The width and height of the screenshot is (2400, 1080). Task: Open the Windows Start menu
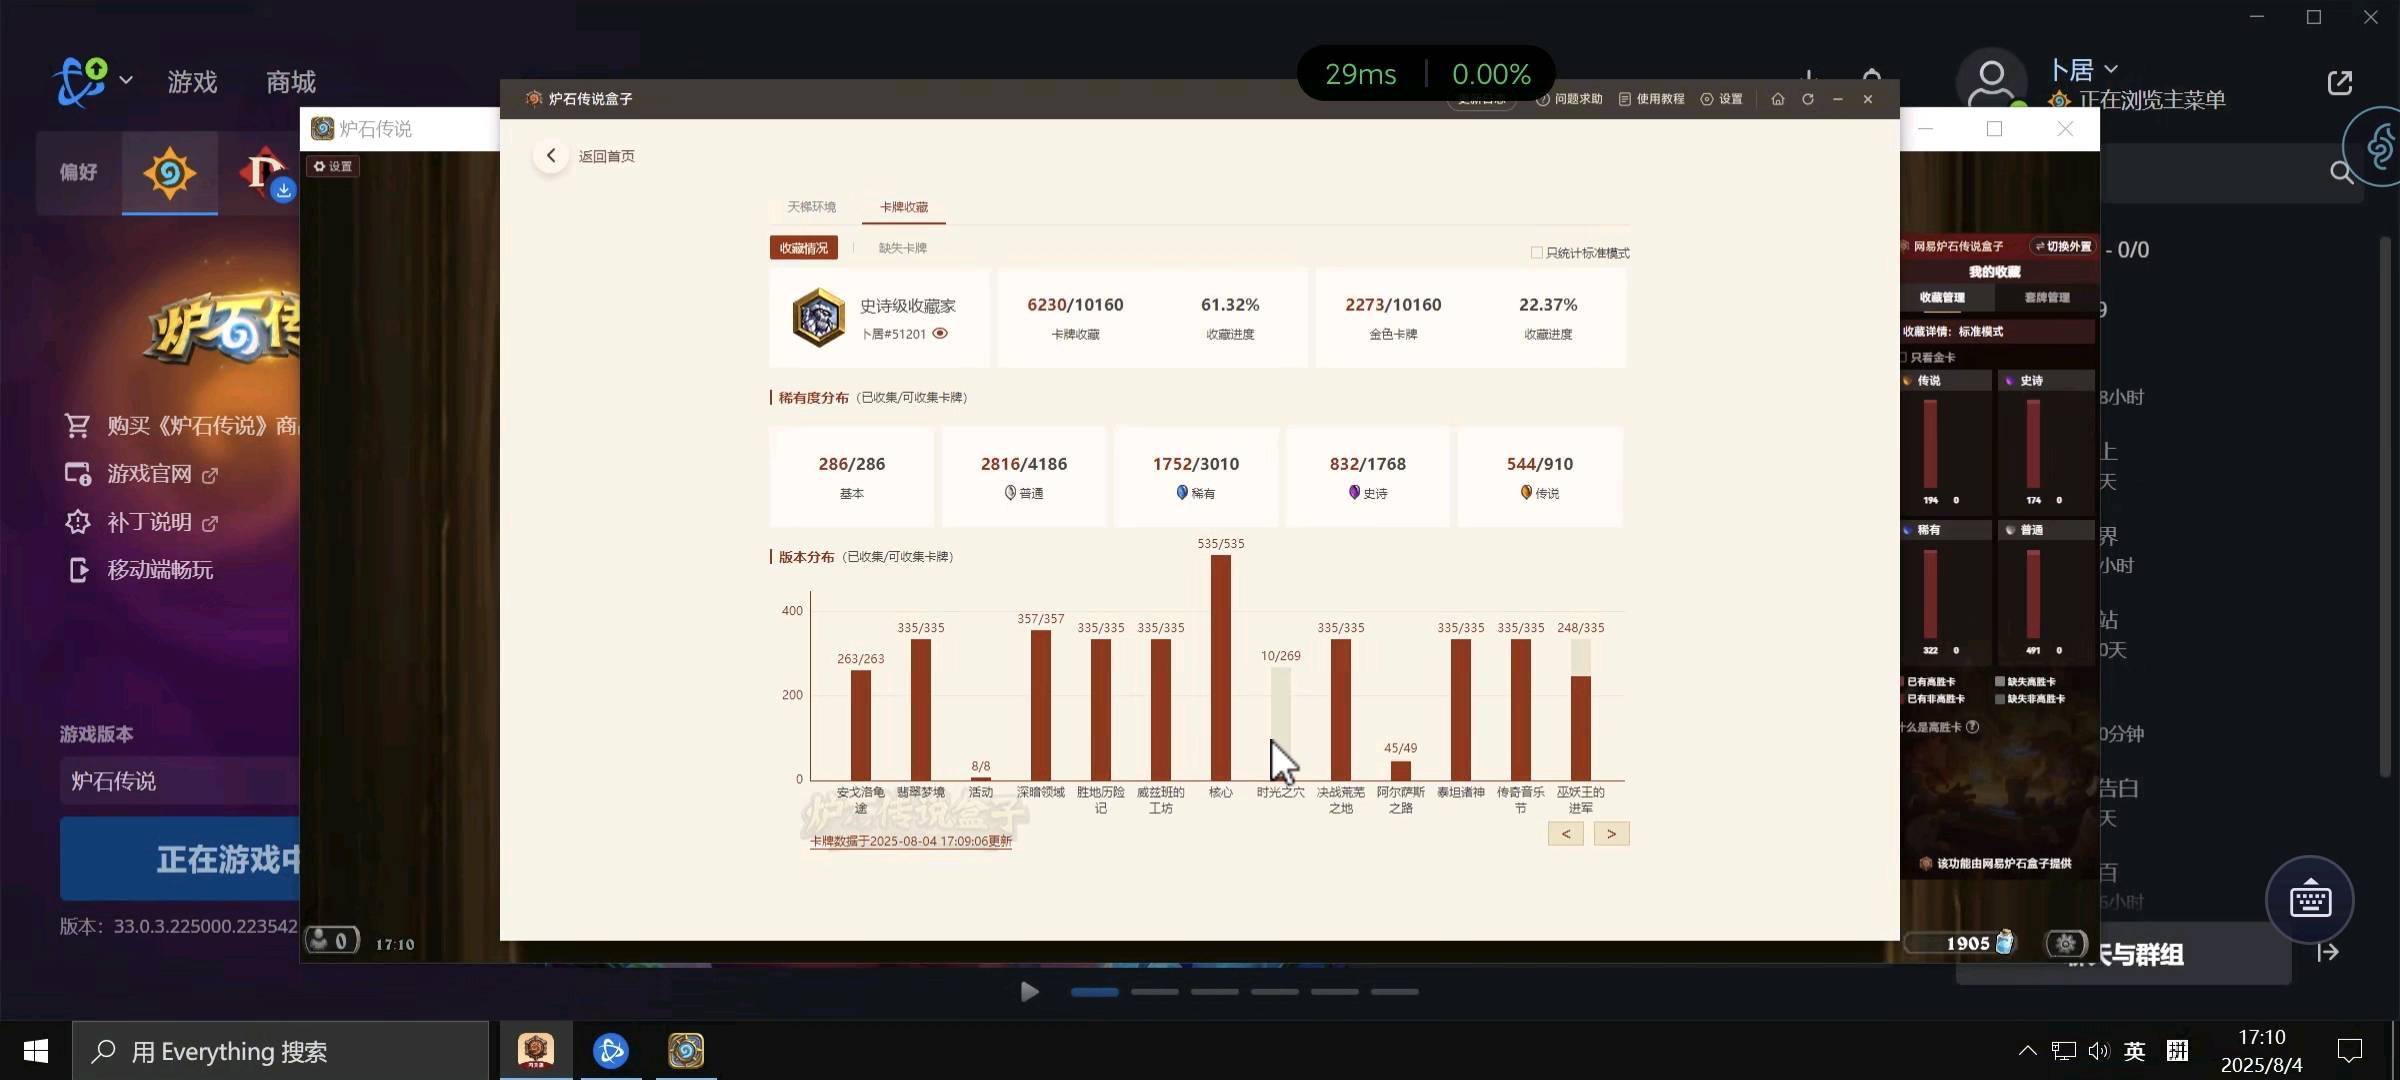coord(36,1051)
